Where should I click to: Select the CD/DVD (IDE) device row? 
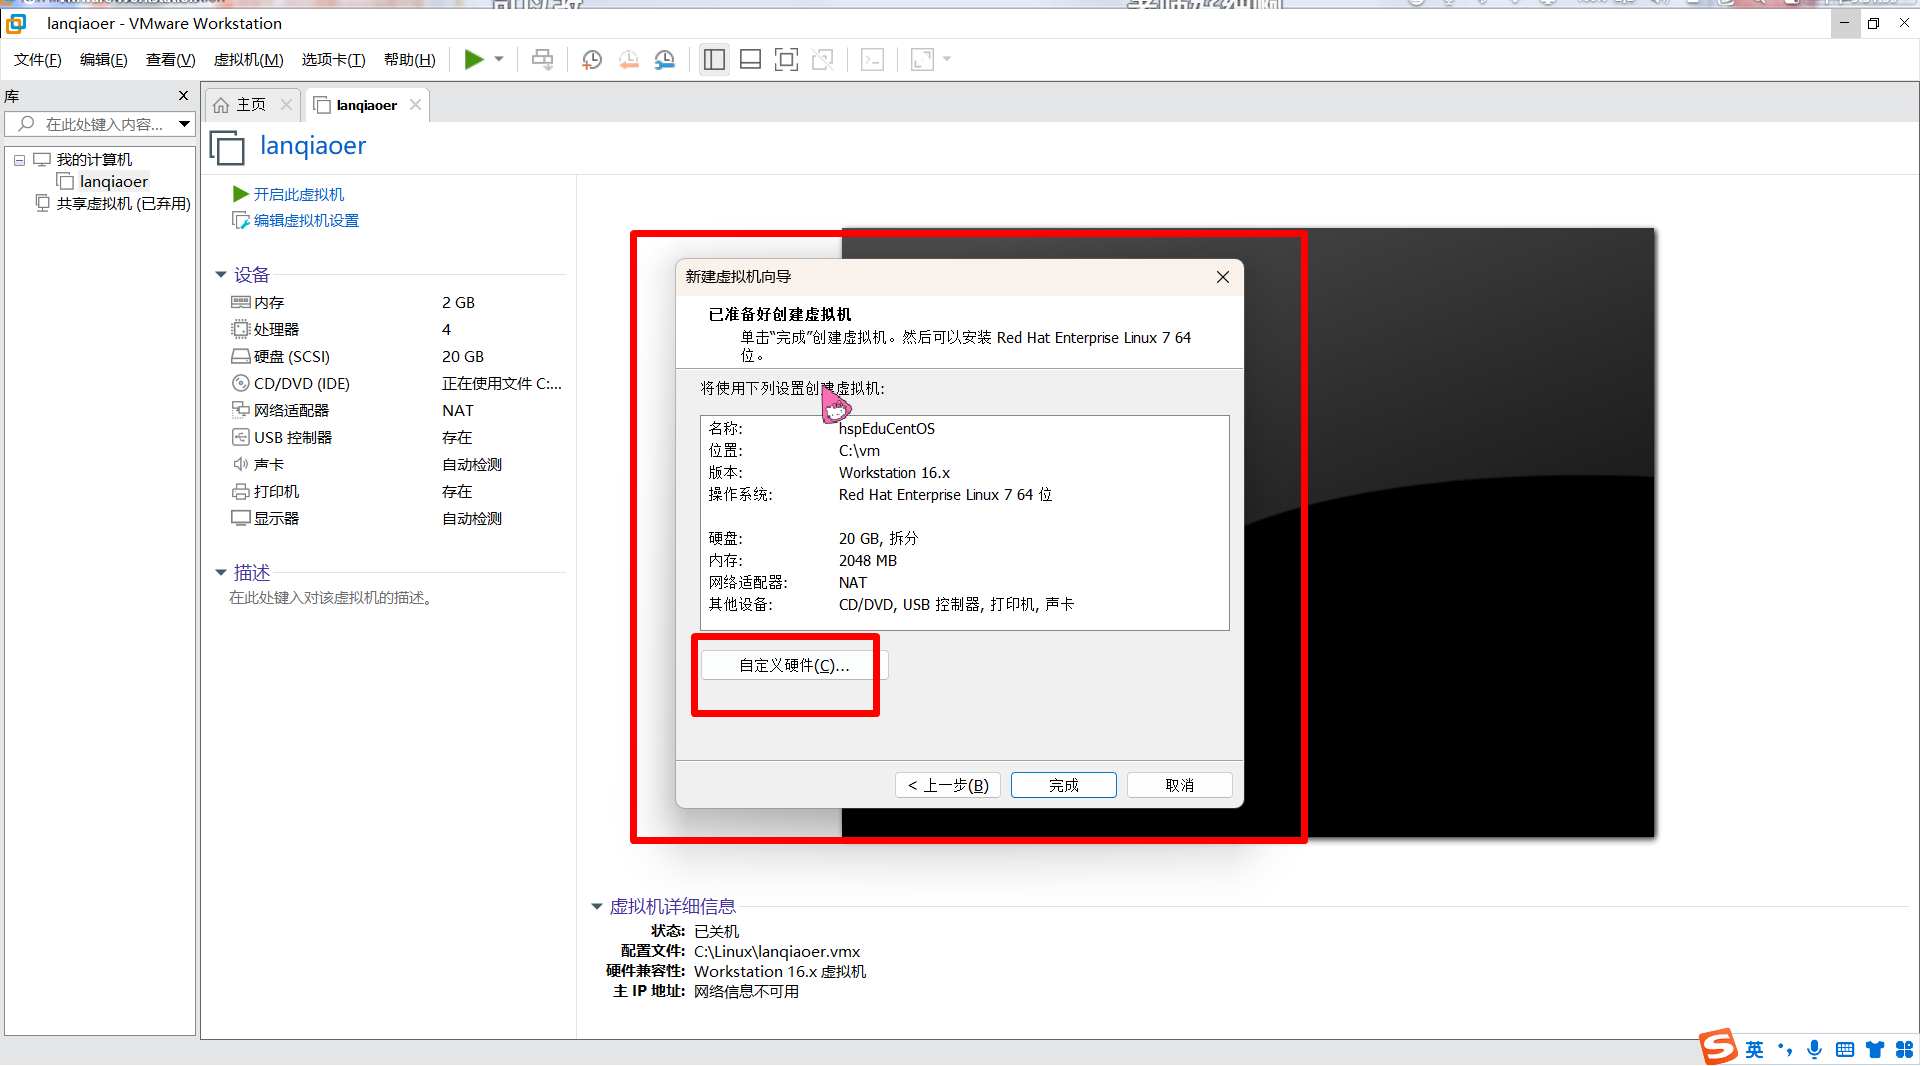pyautogui.click(x=397, y=384)
